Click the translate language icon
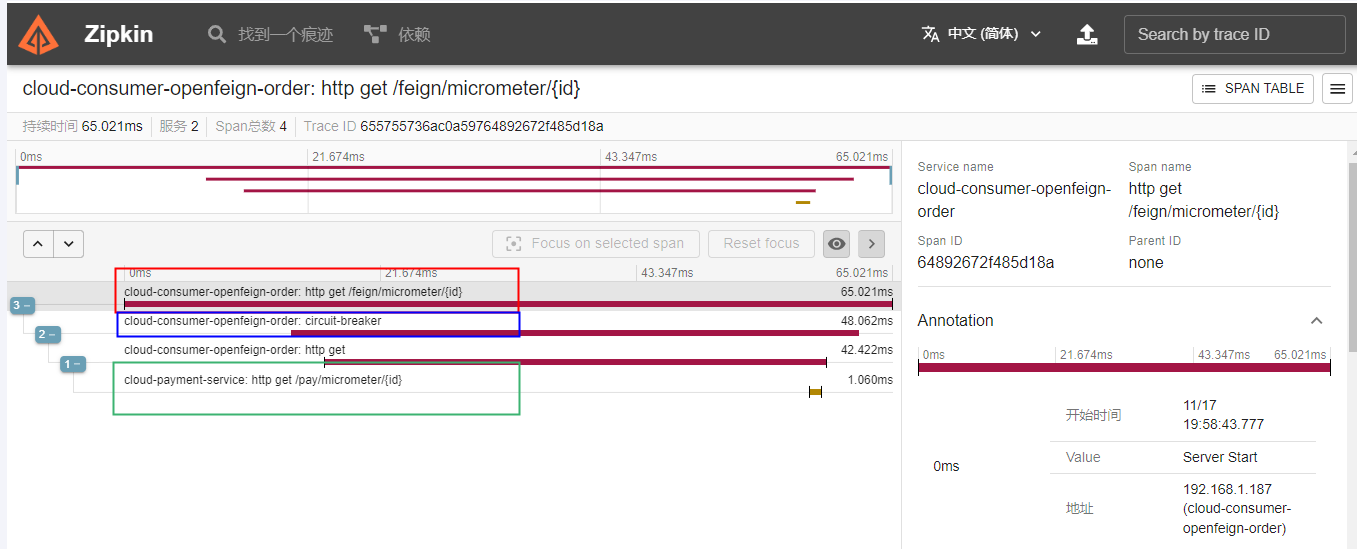1357x549 pixels. coord(930,34)
